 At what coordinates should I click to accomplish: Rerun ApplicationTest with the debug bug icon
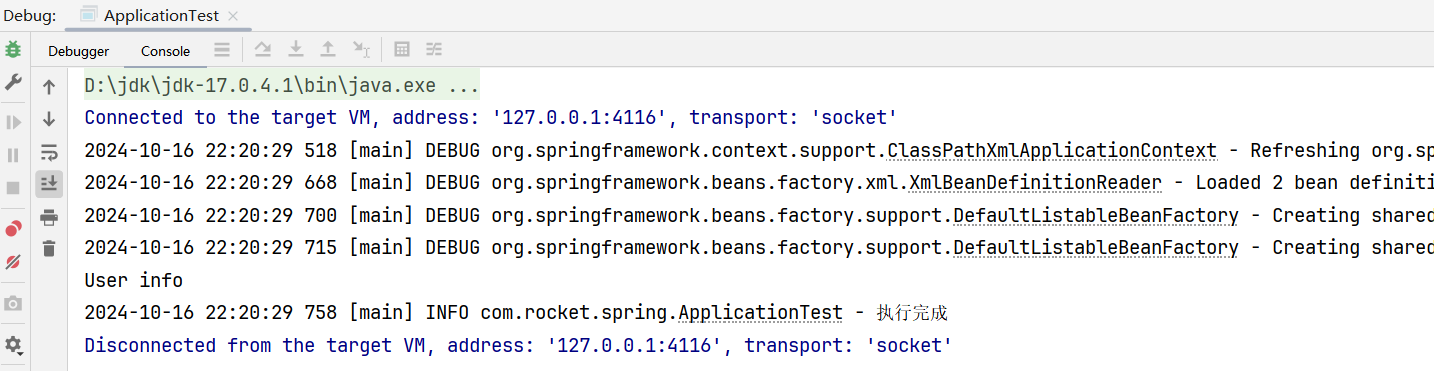click(x=13, y=49)
